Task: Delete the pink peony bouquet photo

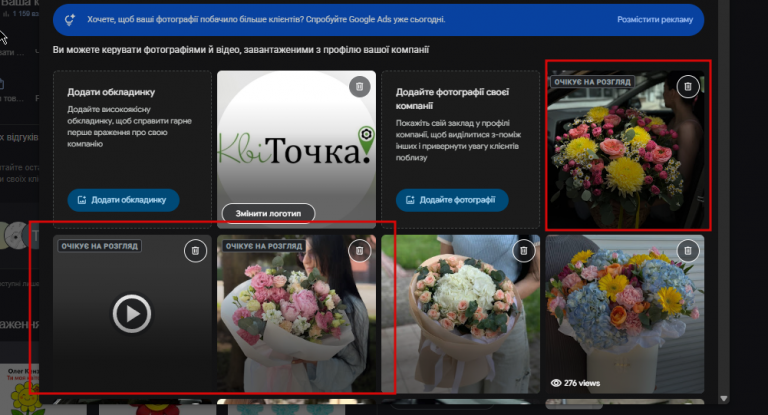Action: click(x=360, y=251)
